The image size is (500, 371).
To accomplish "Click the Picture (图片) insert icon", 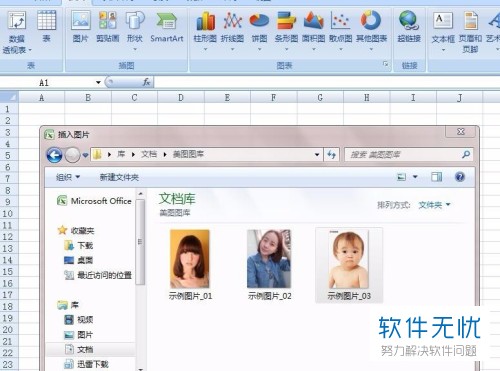I will coord(80,27).
